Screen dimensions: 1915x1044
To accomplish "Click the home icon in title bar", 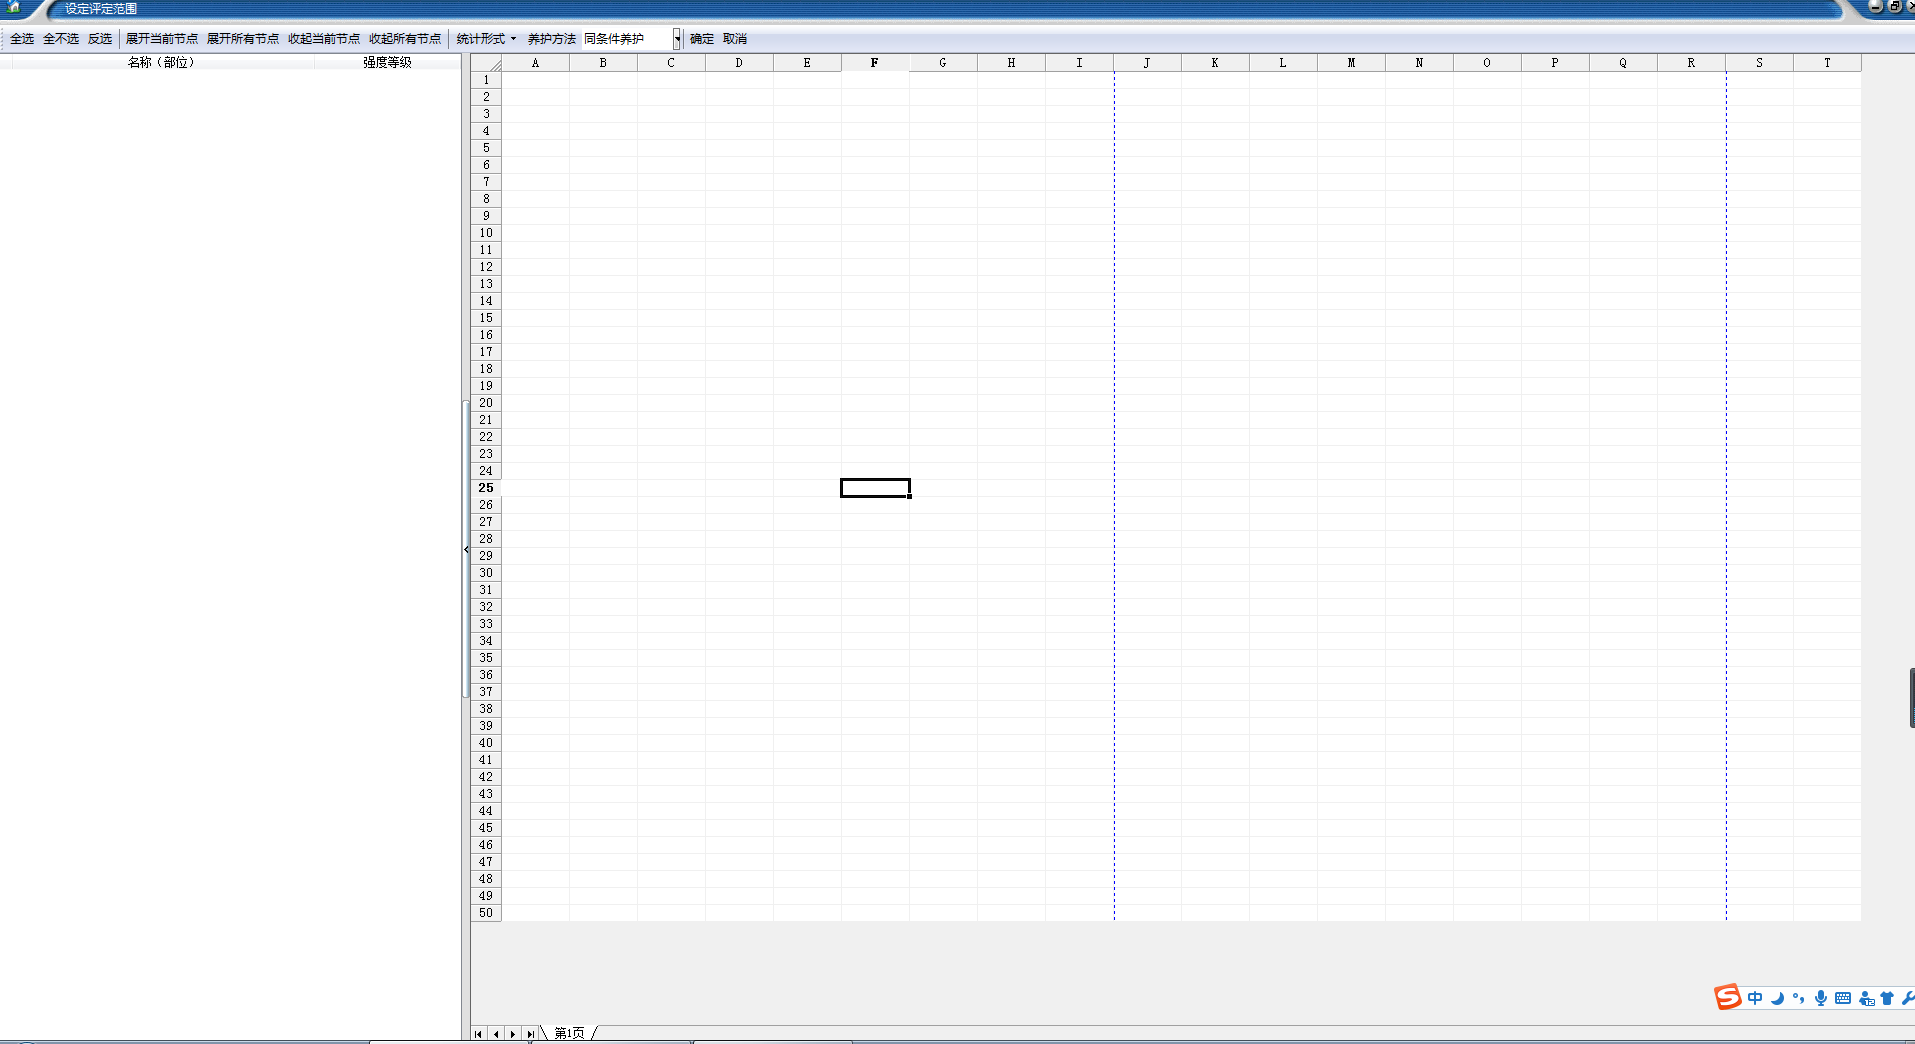I will [14, 7].
